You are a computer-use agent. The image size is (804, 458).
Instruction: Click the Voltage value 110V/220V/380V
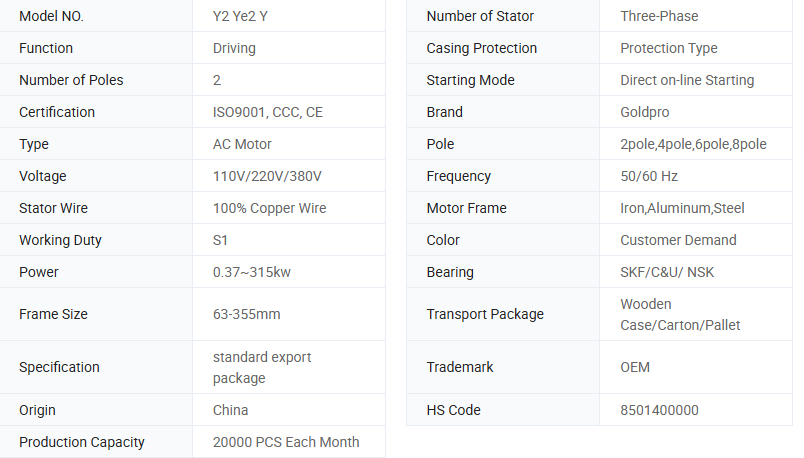click(x=267, y=176)
